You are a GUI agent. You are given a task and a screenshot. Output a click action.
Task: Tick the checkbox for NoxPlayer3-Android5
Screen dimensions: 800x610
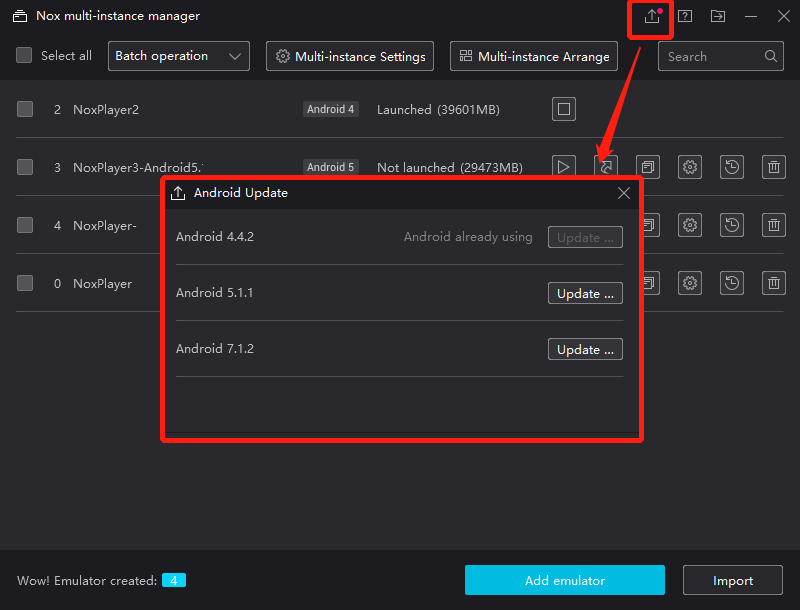(24, 167)
